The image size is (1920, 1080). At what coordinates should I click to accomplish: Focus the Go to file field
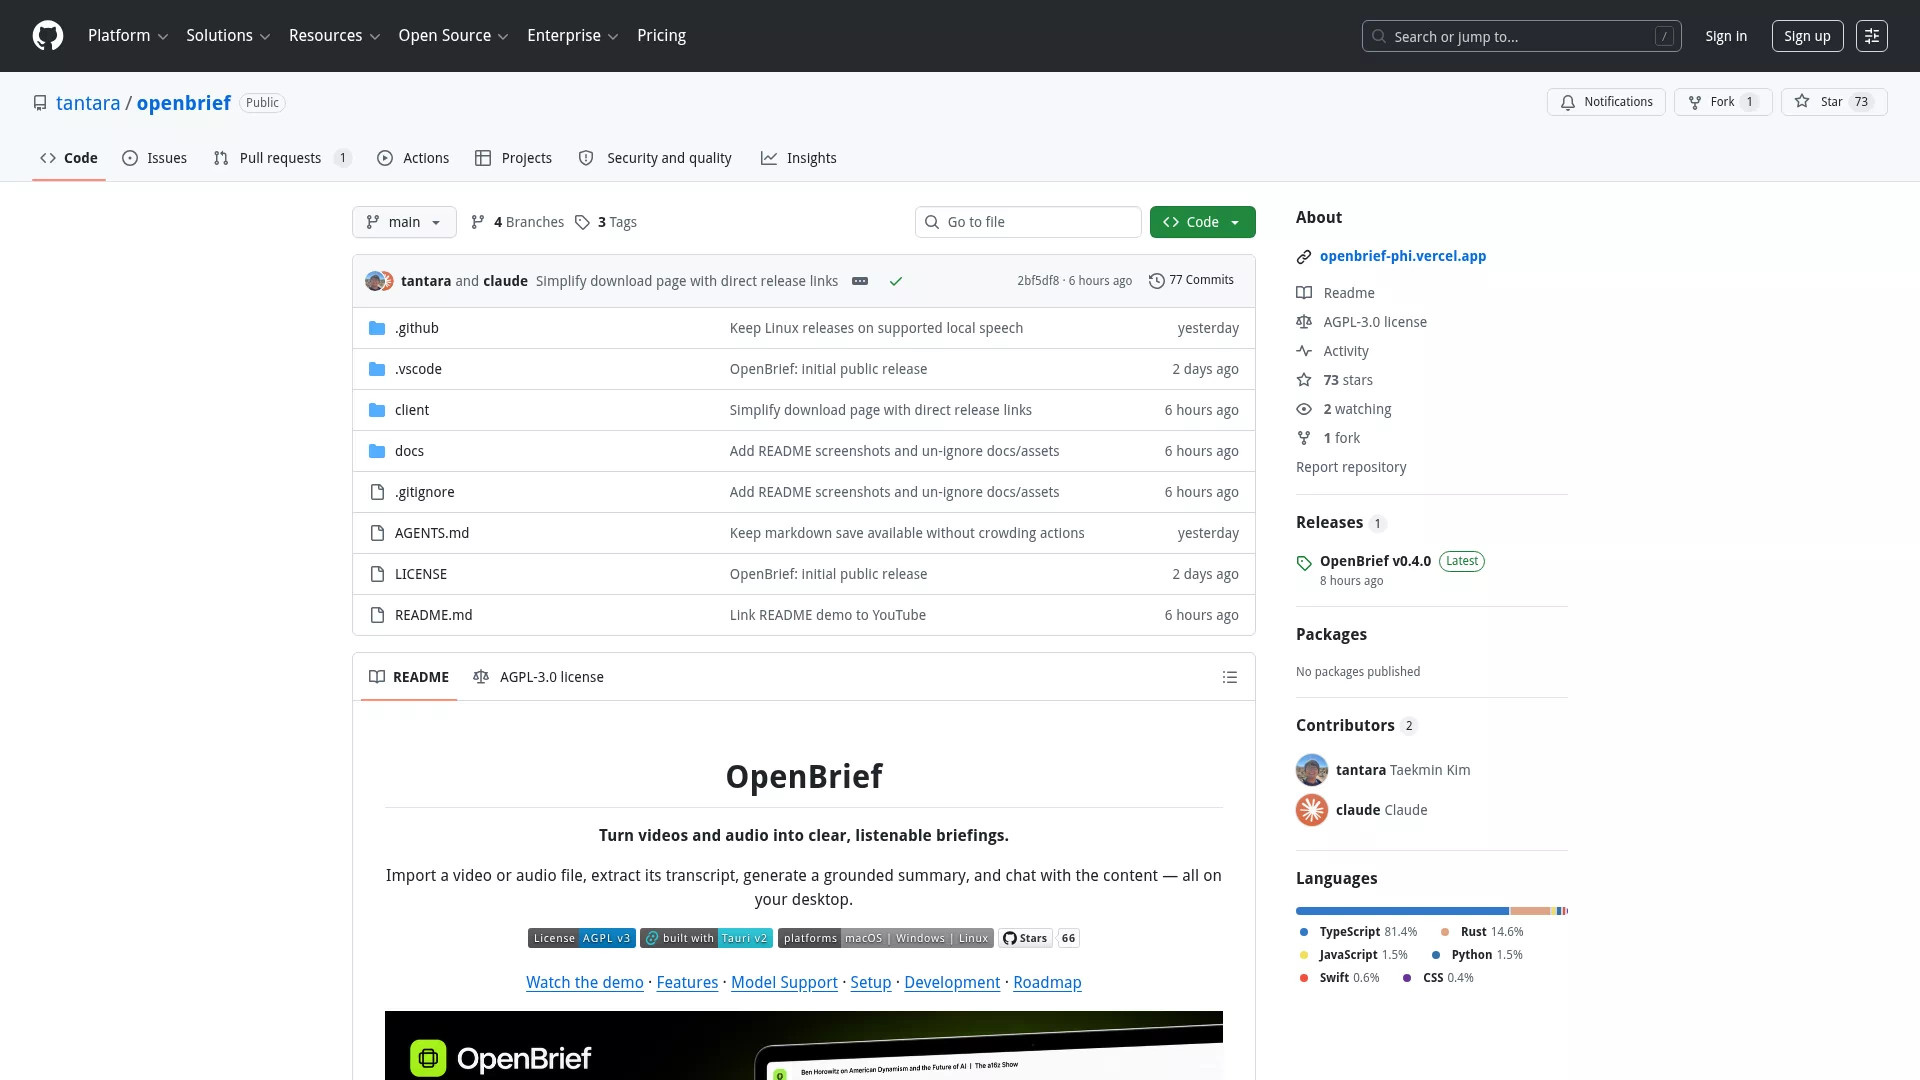click(x=1028, y=222)
